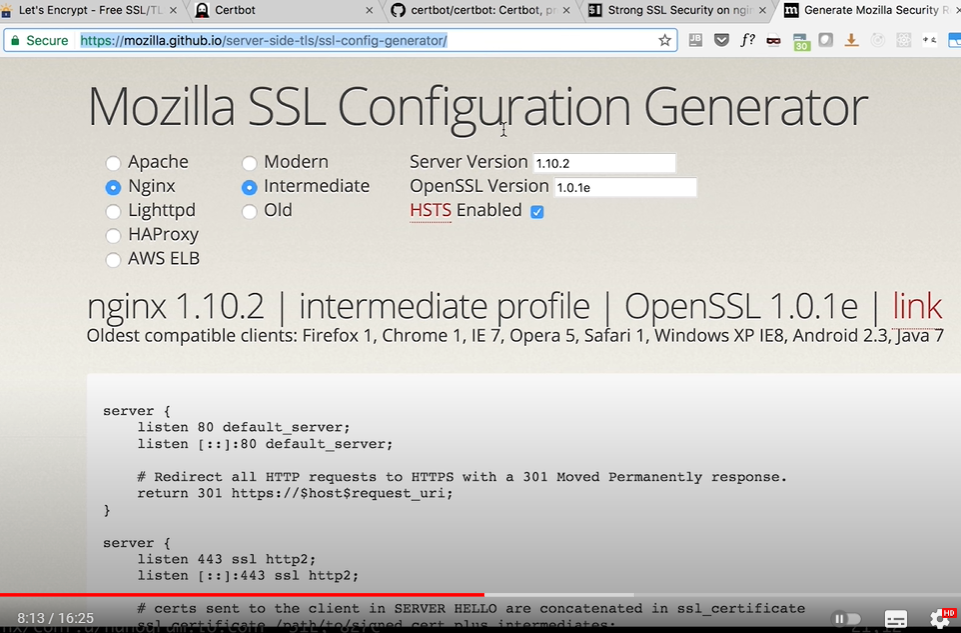Click the '# certs sent to the client' comment
The height and width of the screenshot is (633, 961).
click(471, 608)
